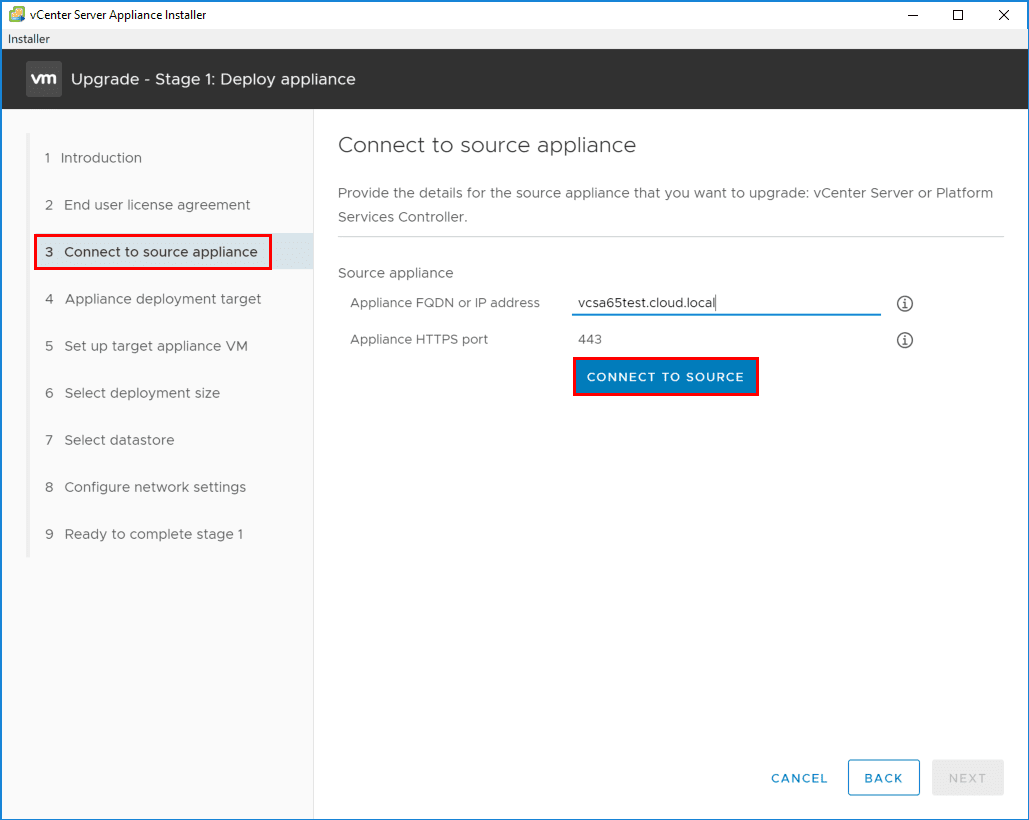Go to step 1 Introduction
This screenshot has width=1029, height=820.
tap(101, 158)
